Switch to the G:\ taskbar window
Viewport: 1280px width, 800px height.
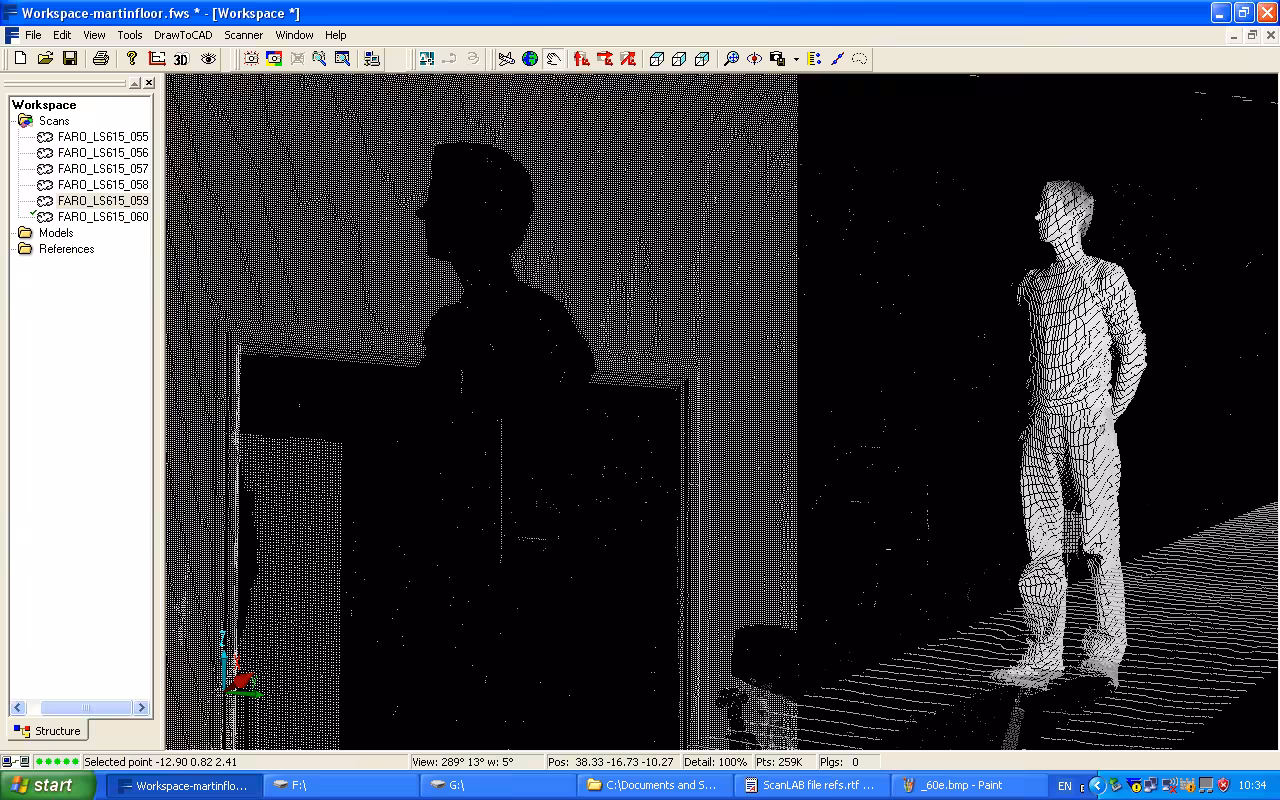[x=498, y=785]
